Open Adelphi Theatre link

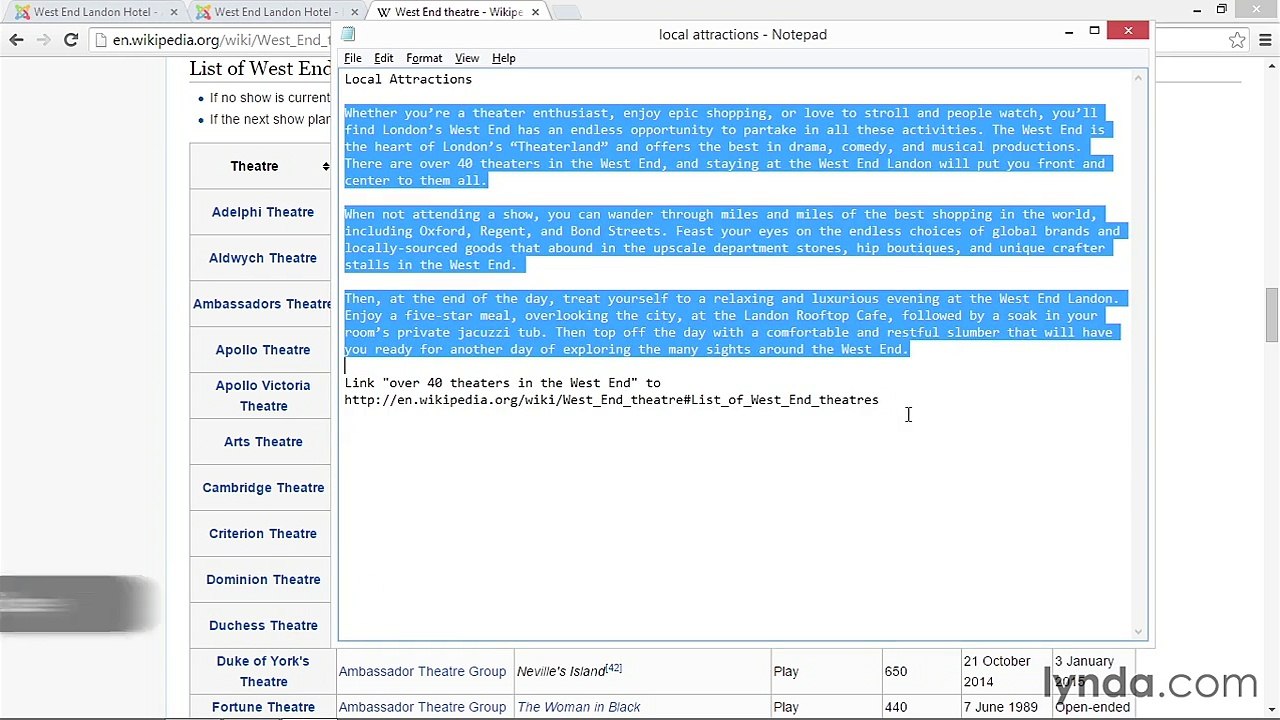263,212
